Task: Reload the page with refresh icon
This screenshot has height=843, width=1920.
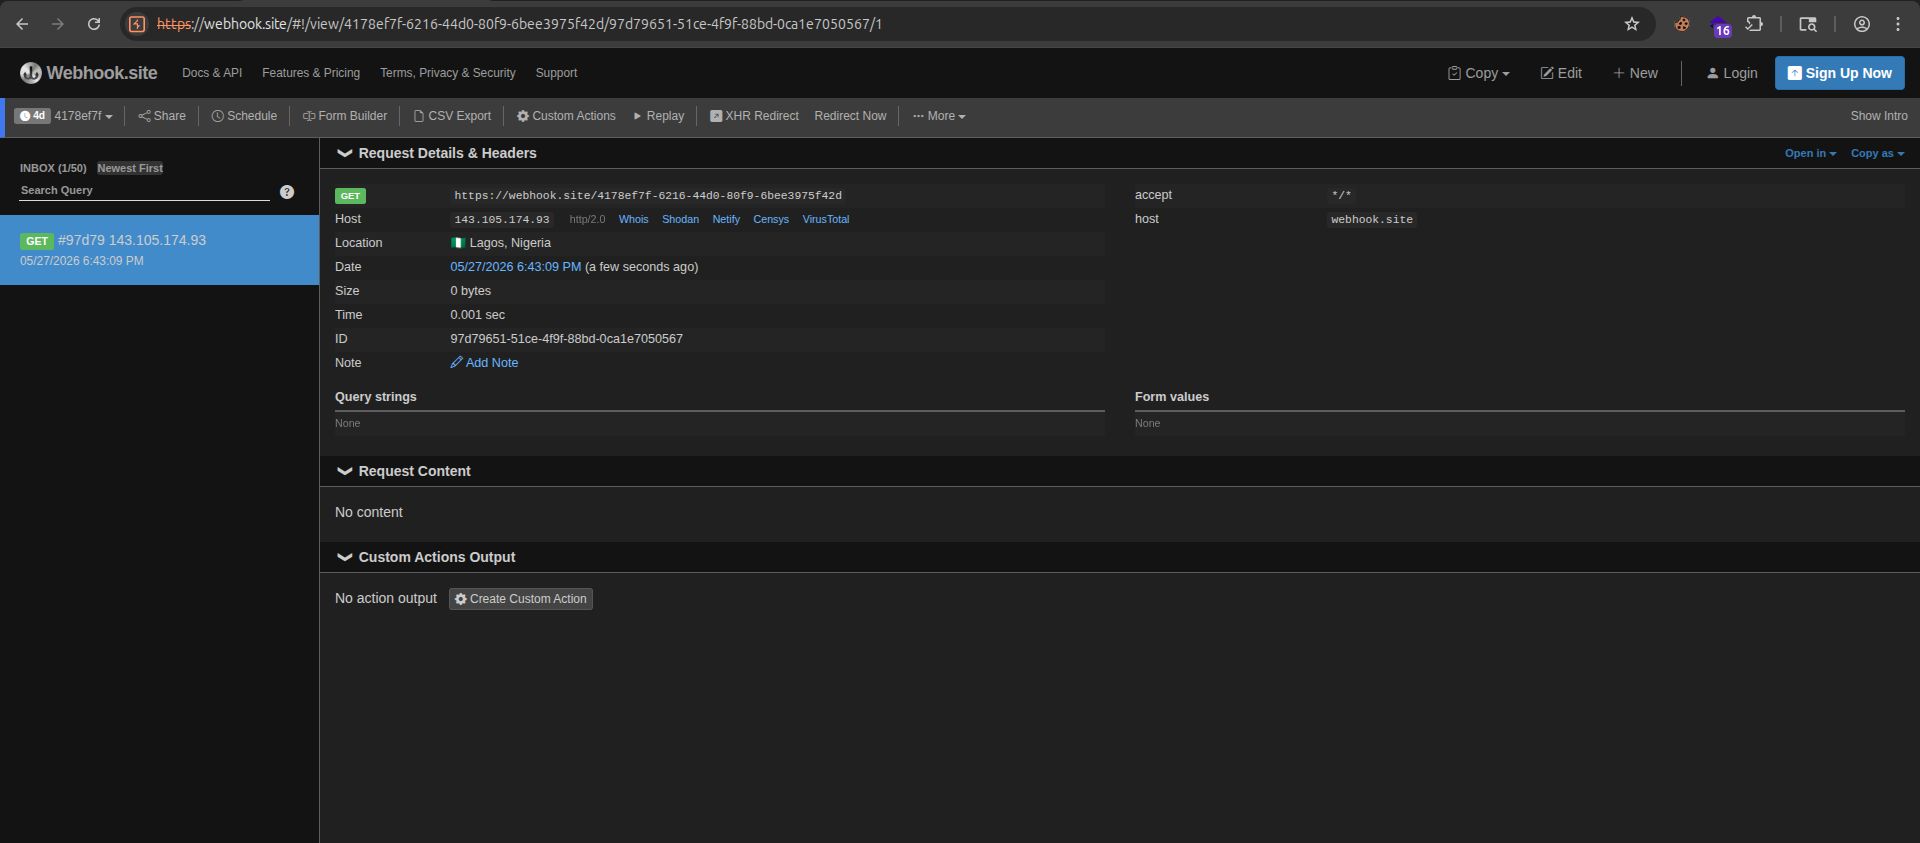Action: click(x=94, y=24)
